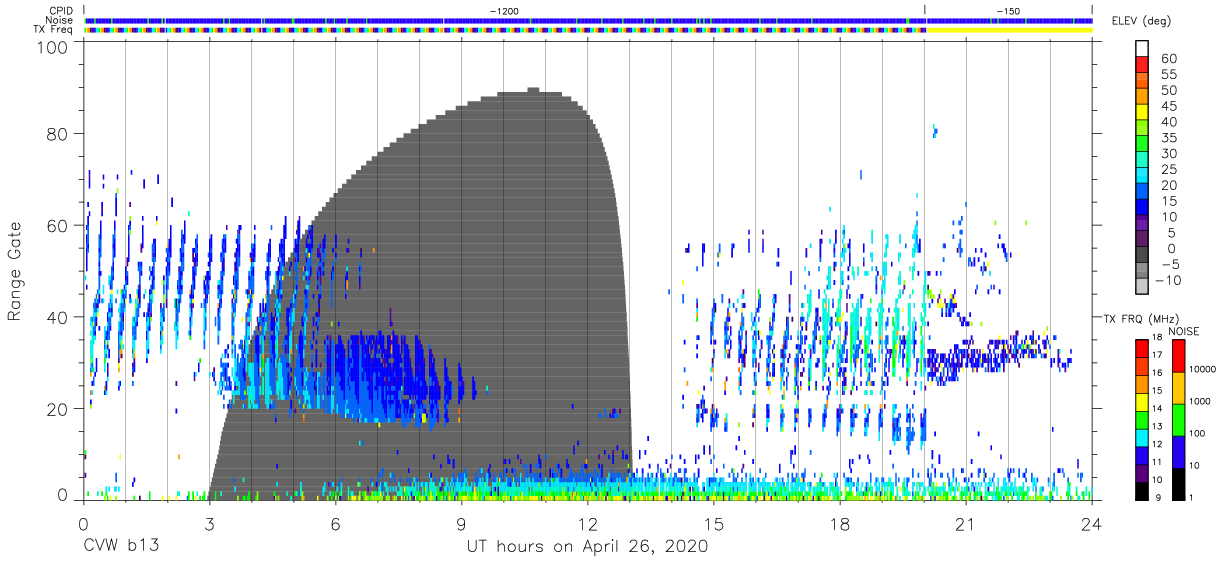This screenshot has height=567, width=1228.
Task: Click the 9 tick on the UT hours axis
Action: click(x=461, y=523)
